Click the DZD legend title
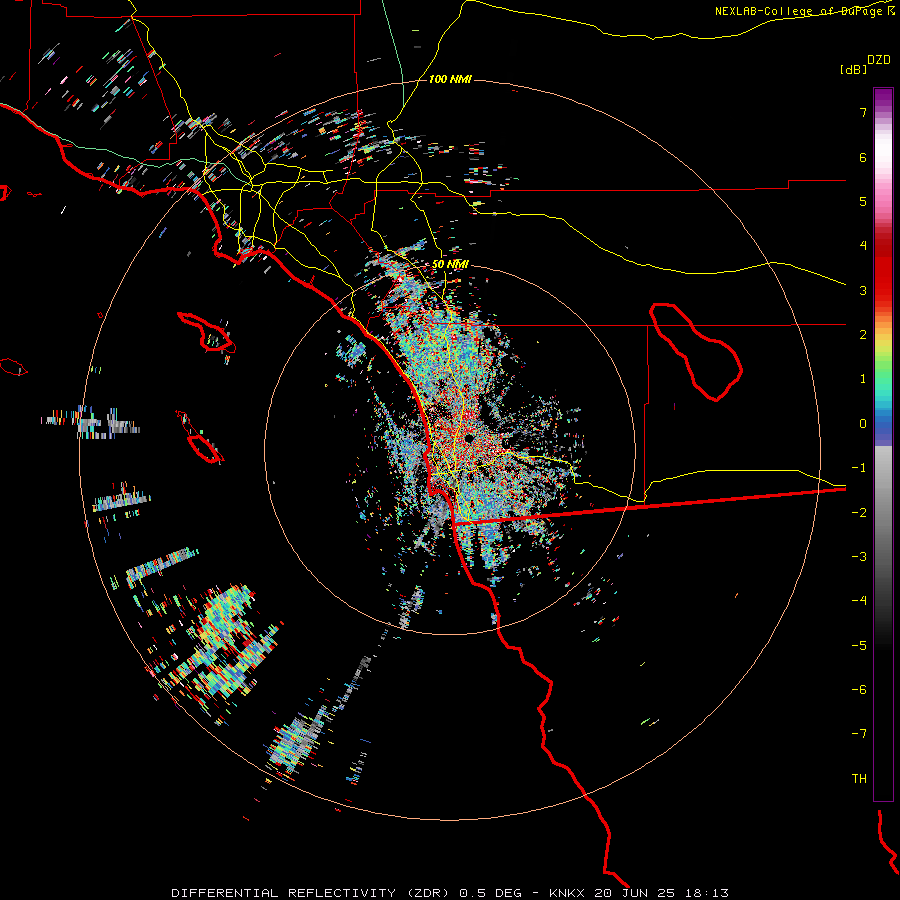900x900 pixels. coord(879,60)
